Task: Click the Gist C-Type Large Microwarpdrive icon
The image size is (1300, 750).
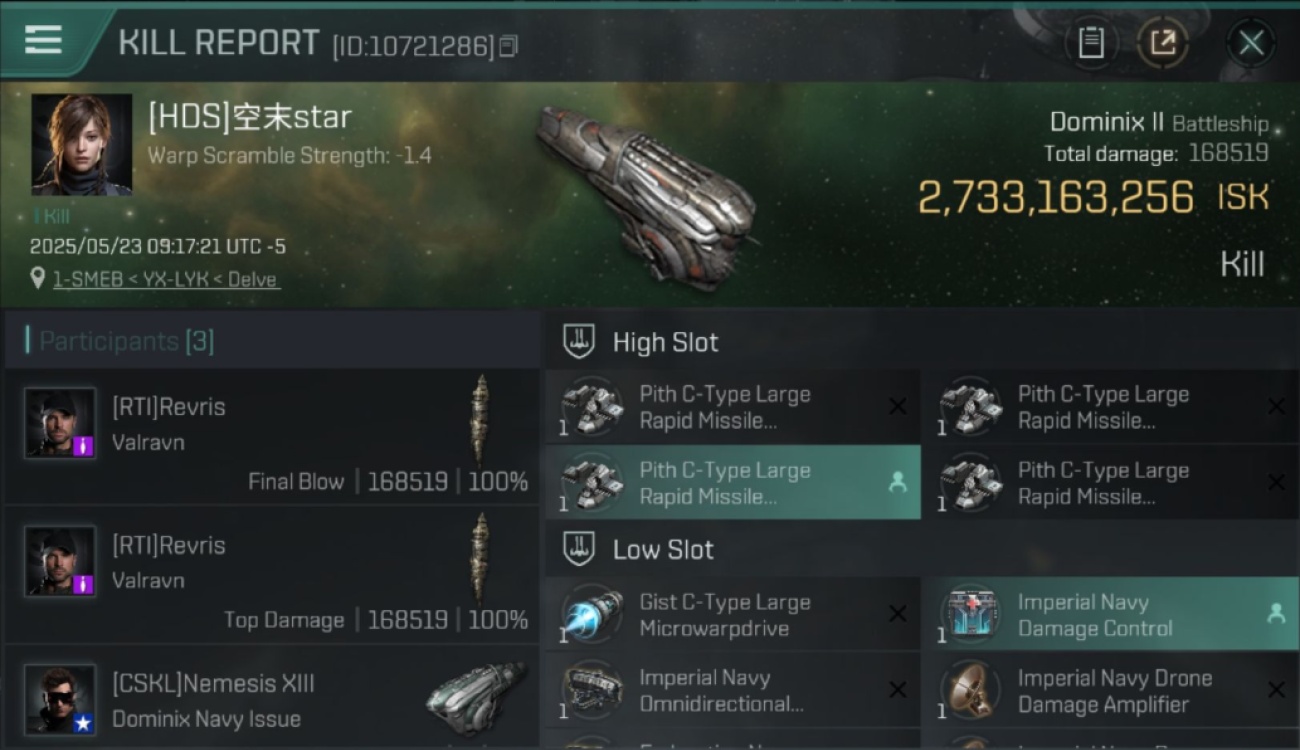Action: pos(592,615)
